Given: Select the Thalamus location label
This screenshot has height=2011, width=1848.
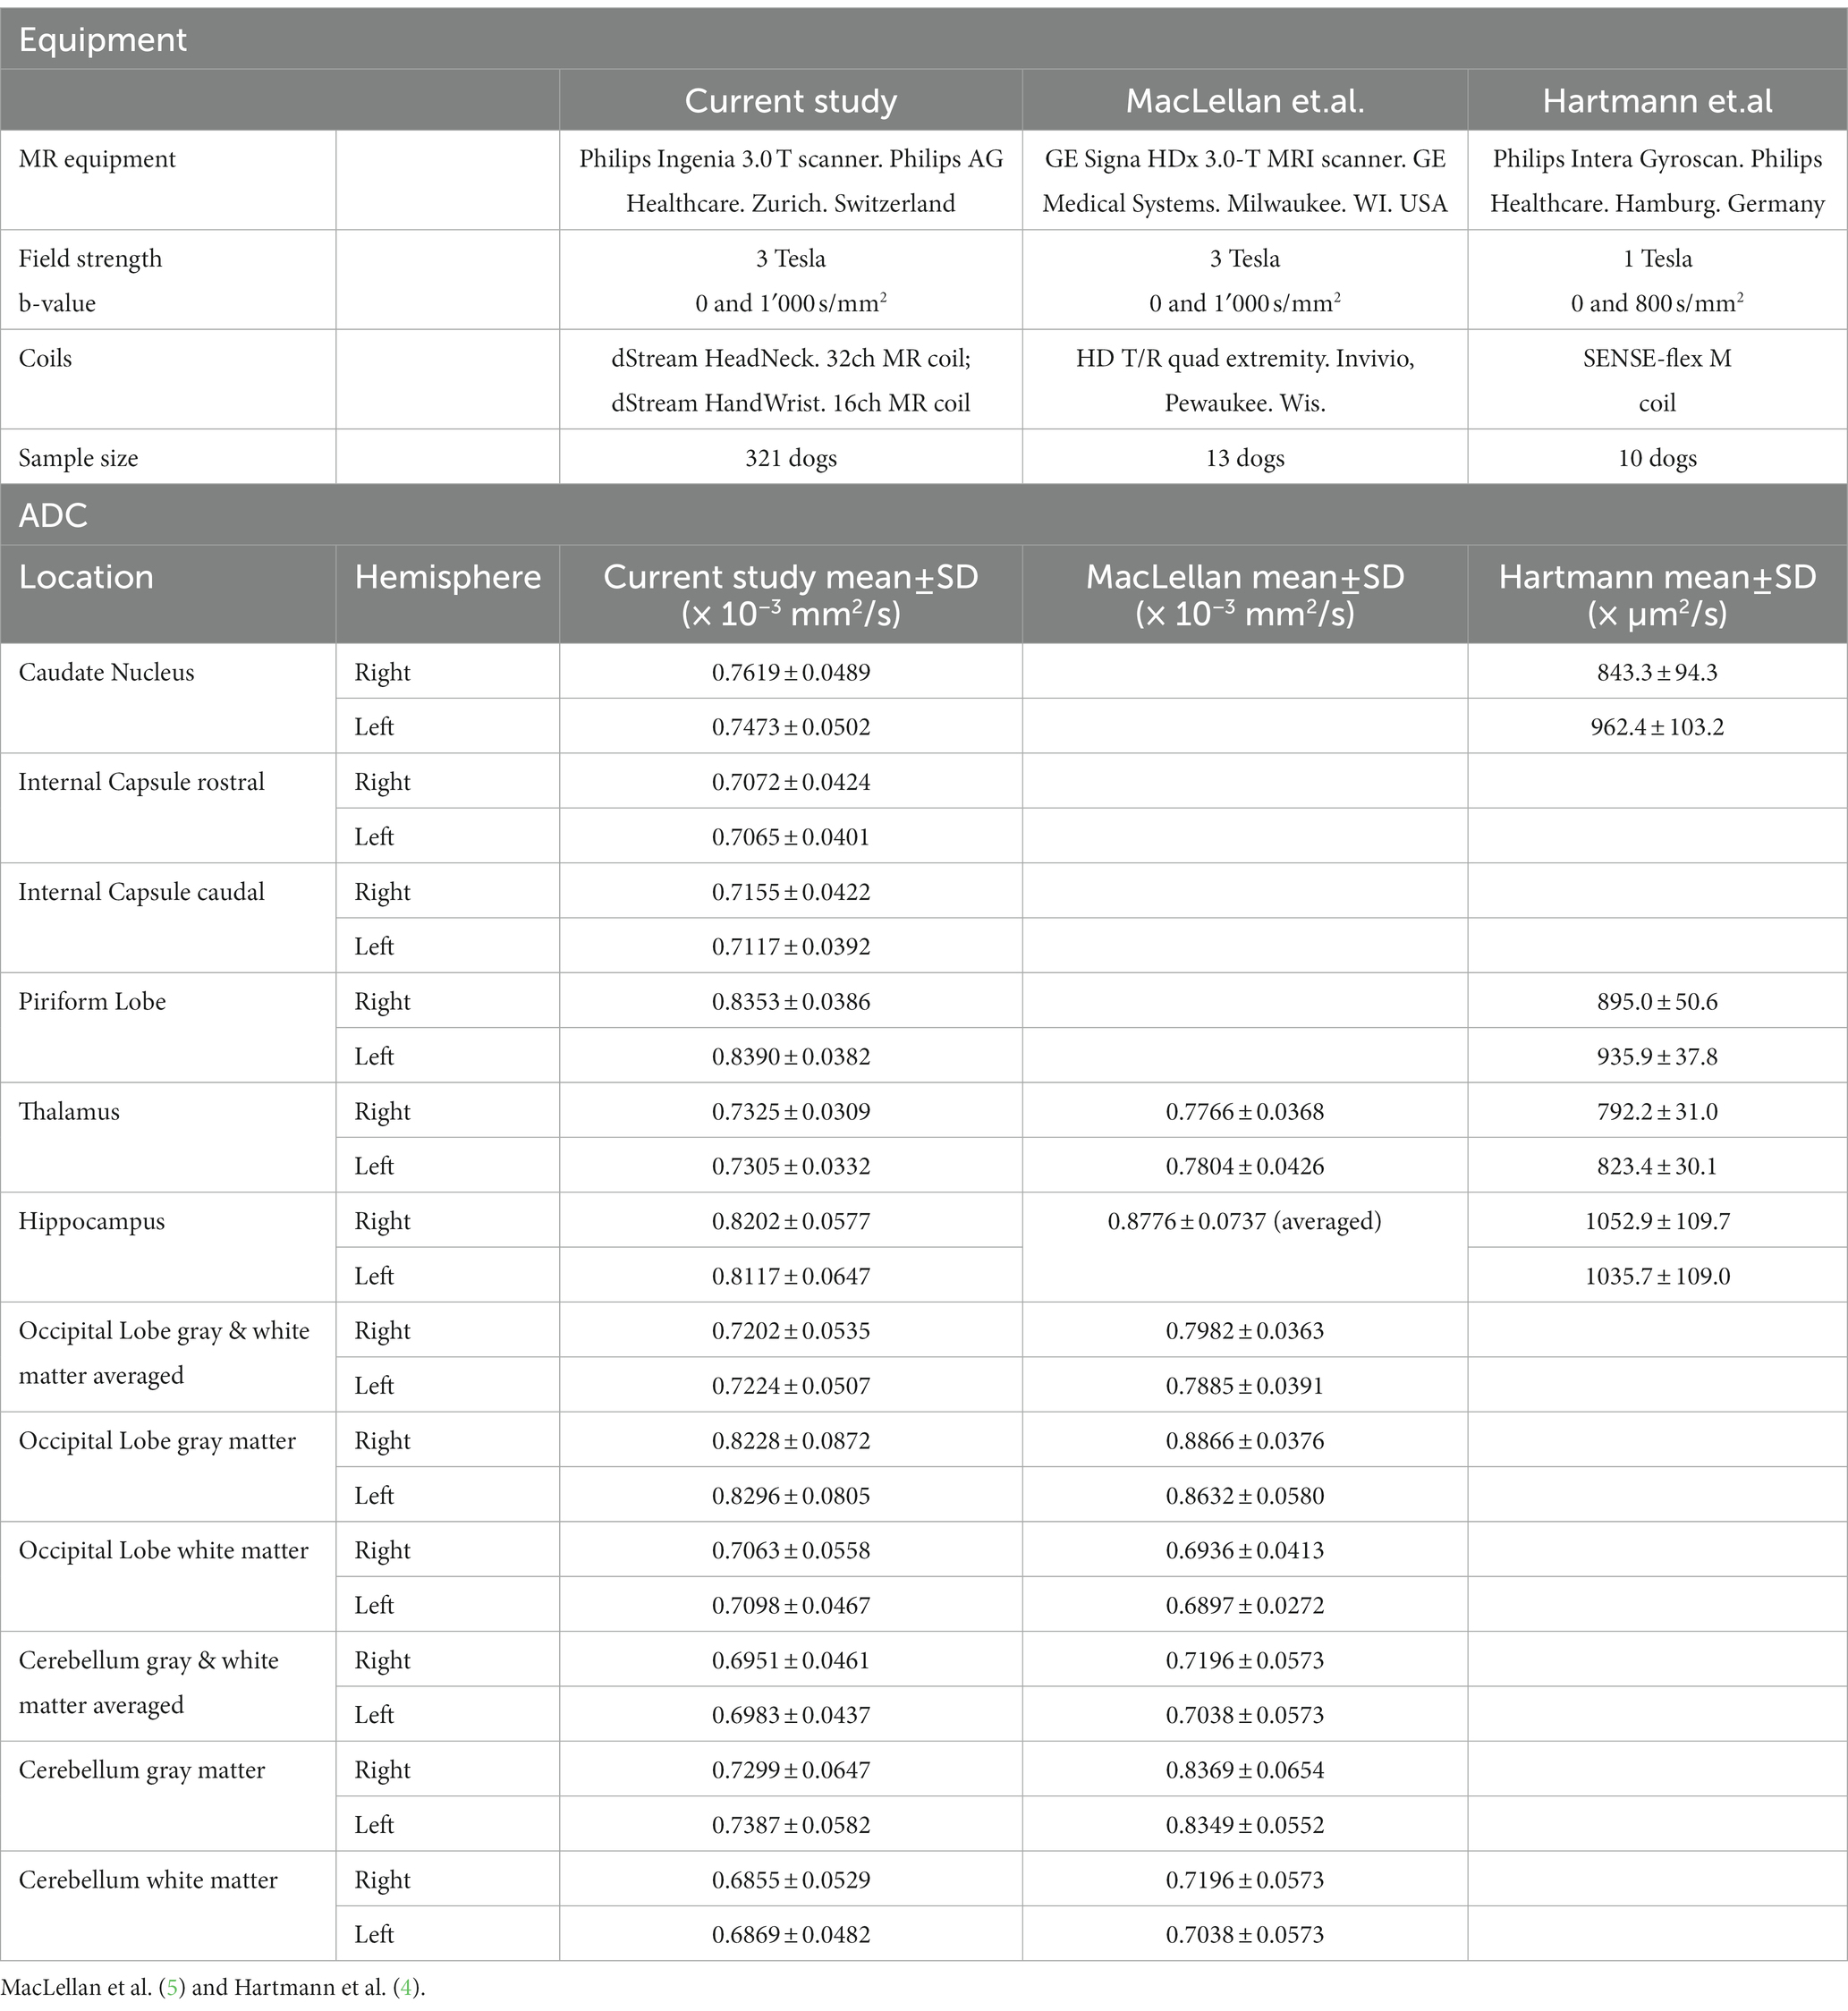Looking at the screenshot, I should pyautogui.click(x=69, y=1112).
